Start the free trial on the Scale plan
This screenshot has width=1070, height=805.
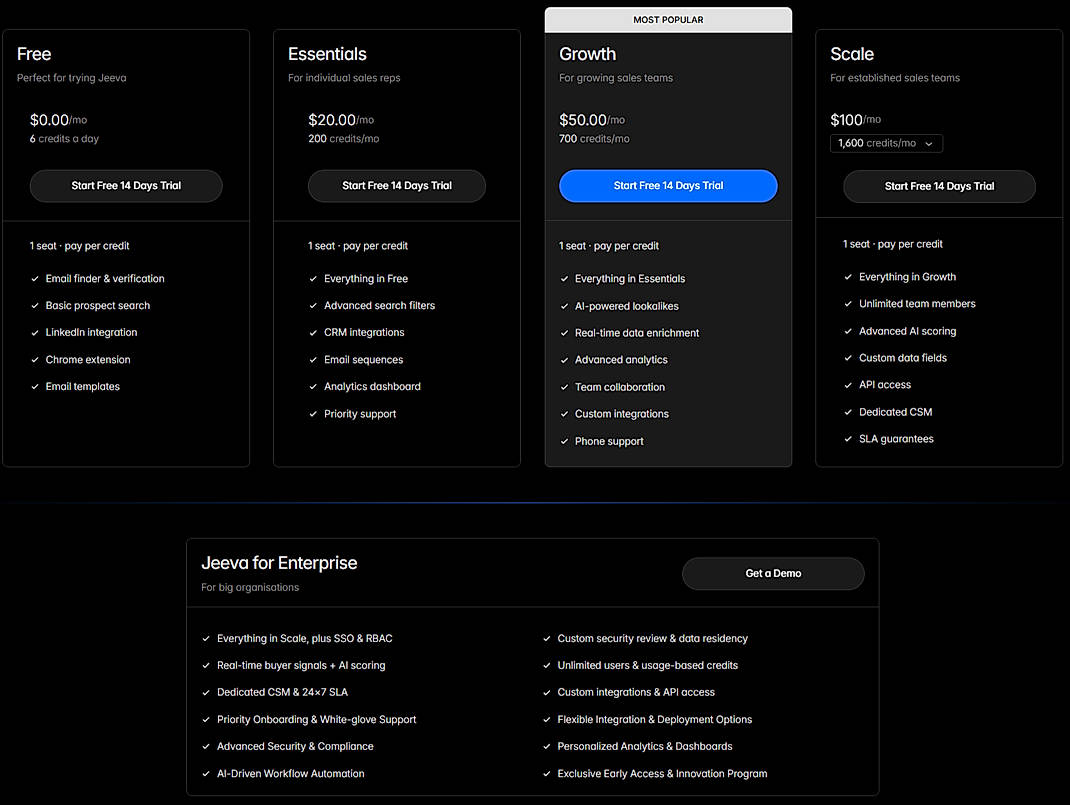pyautogui.click(x=939, y=186)
